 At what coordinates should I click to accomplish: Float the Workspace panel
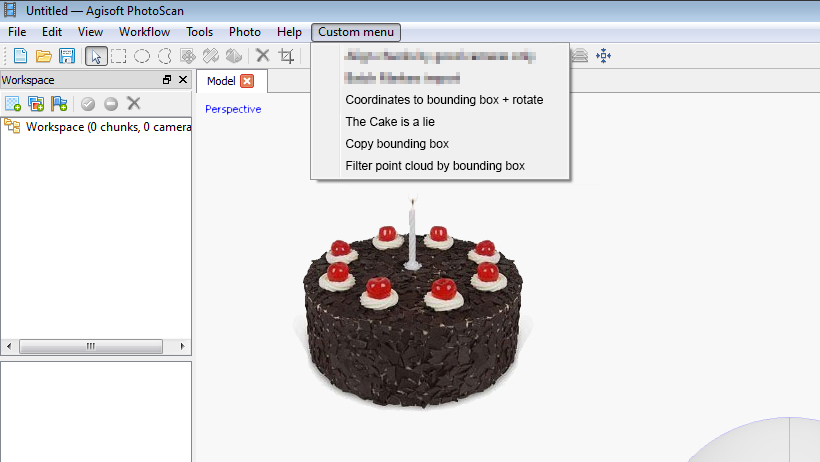click(167, 80)
